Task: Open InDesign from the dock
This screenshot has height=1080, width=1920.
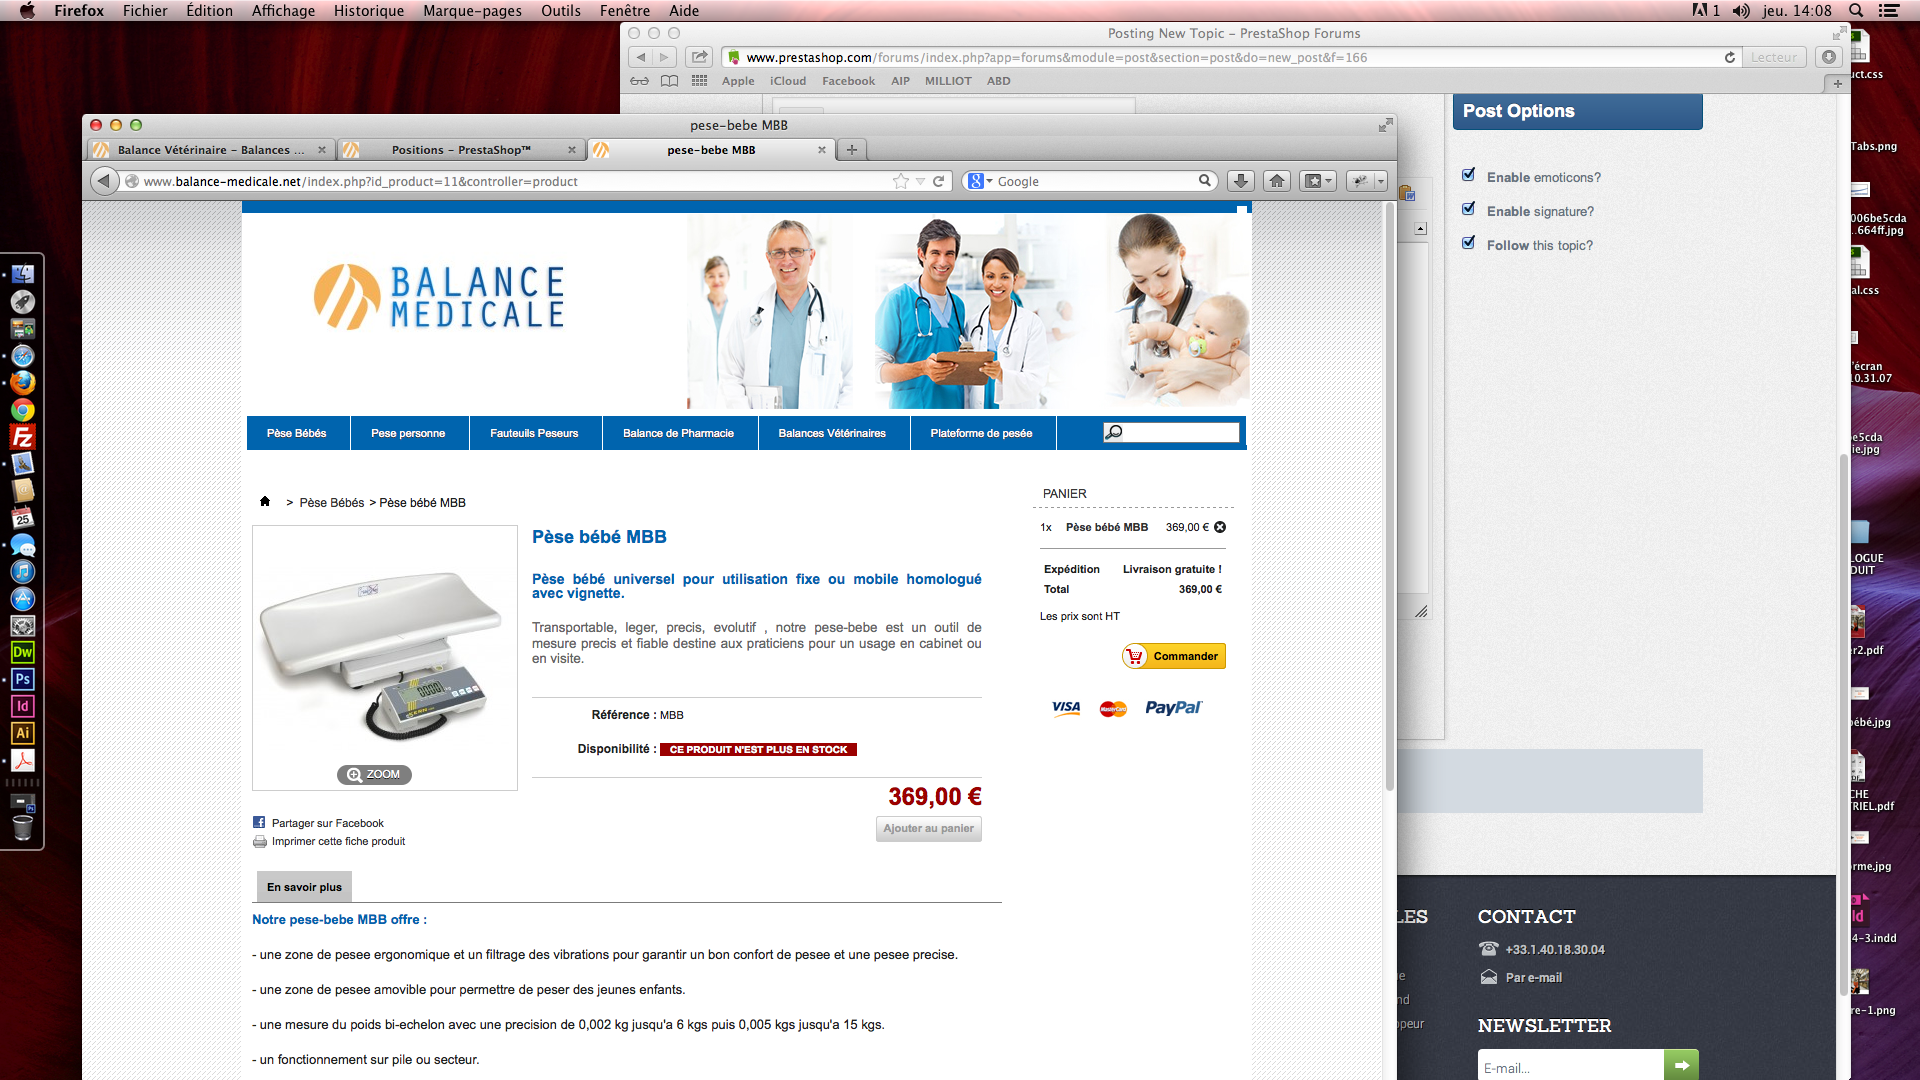Action: pos(23,706)
